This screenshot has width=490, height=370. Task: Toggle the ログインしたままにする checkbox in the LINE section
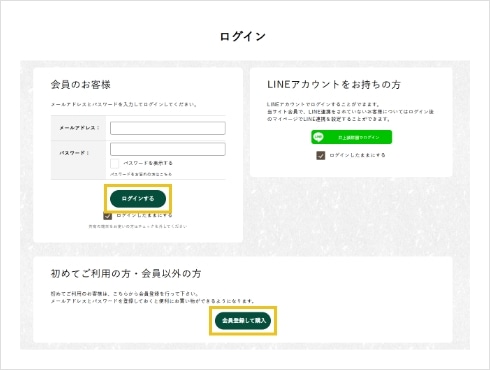click(x=320, y=155)
